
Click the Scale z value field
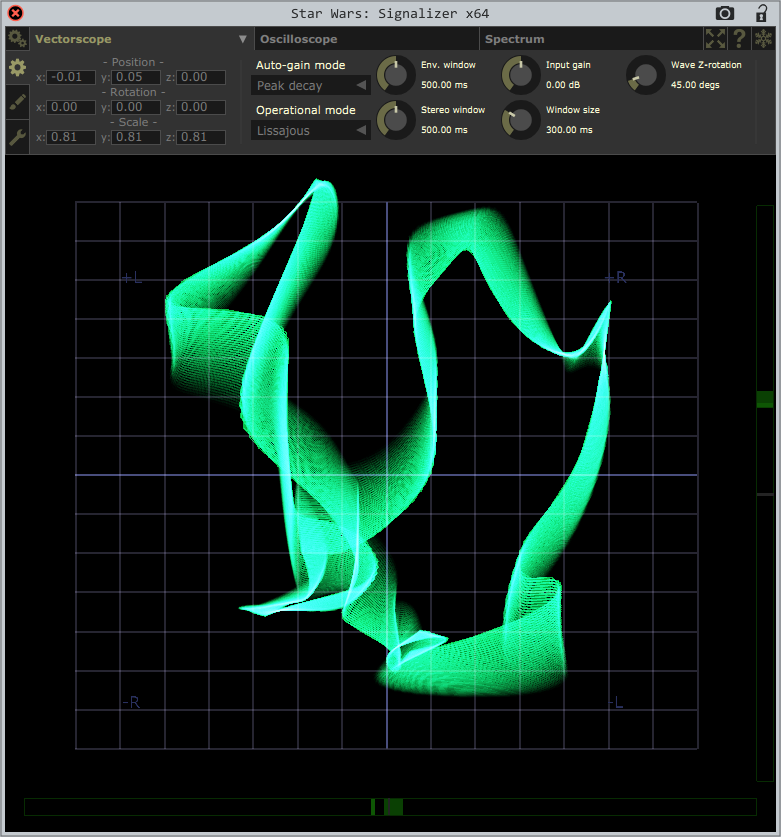[x=200, y=137]
